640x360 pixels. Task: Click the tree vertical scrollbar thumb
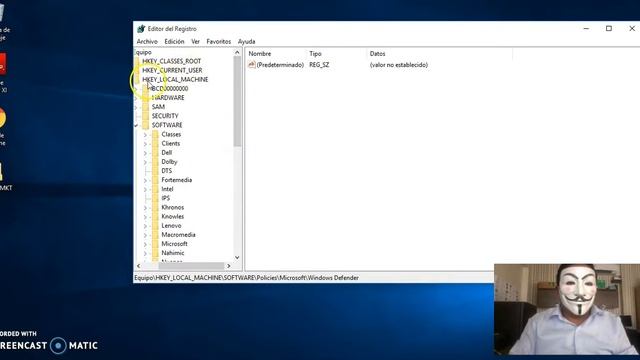(x=237, y=101)
